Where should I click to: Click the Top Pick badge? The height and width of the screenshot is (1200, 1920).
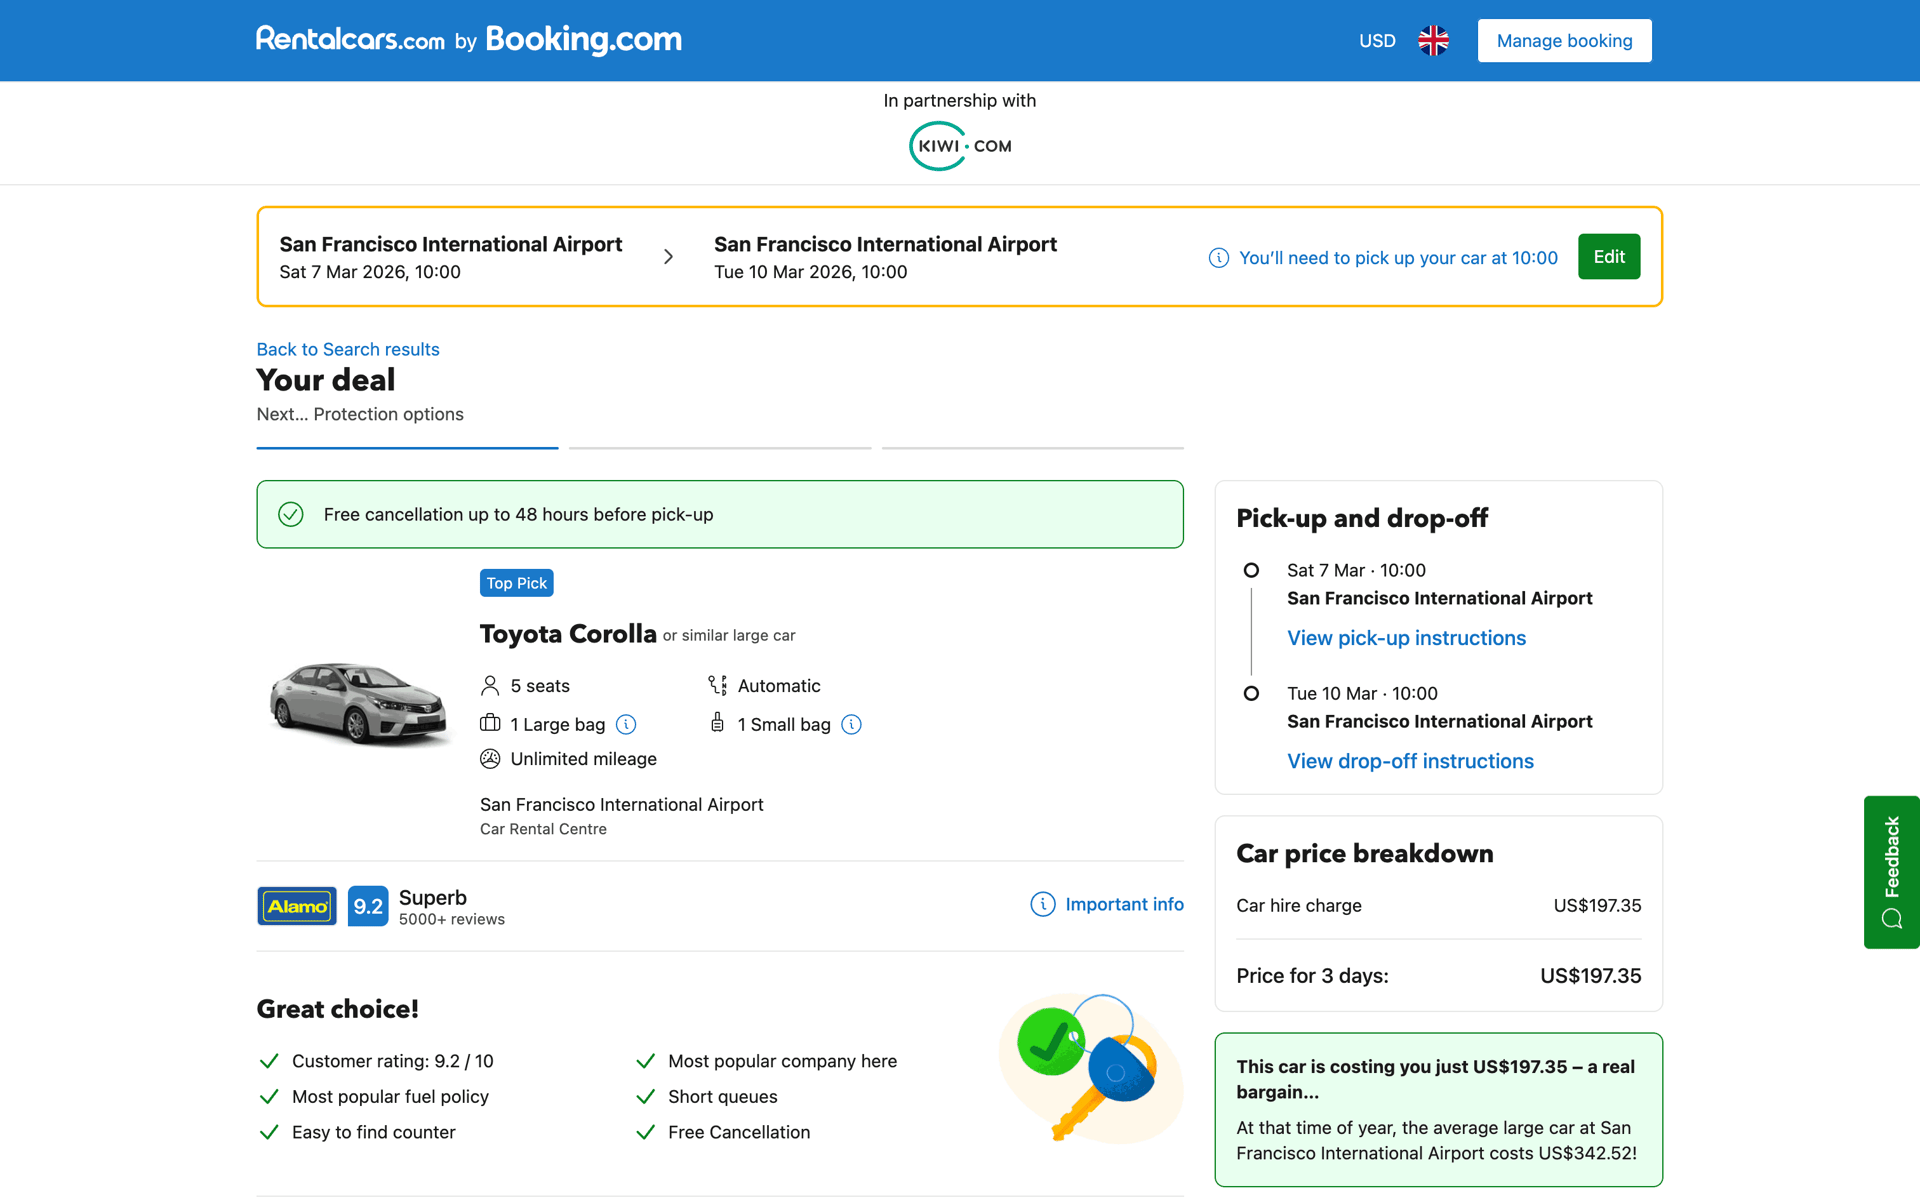(516, 583)
